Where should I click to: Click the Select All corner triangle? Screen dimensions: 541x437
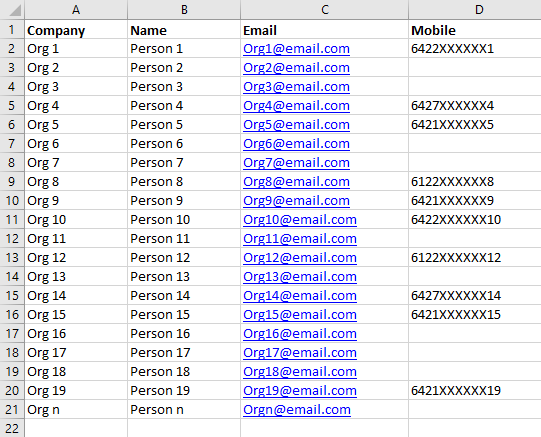click(x=15, y=10)
